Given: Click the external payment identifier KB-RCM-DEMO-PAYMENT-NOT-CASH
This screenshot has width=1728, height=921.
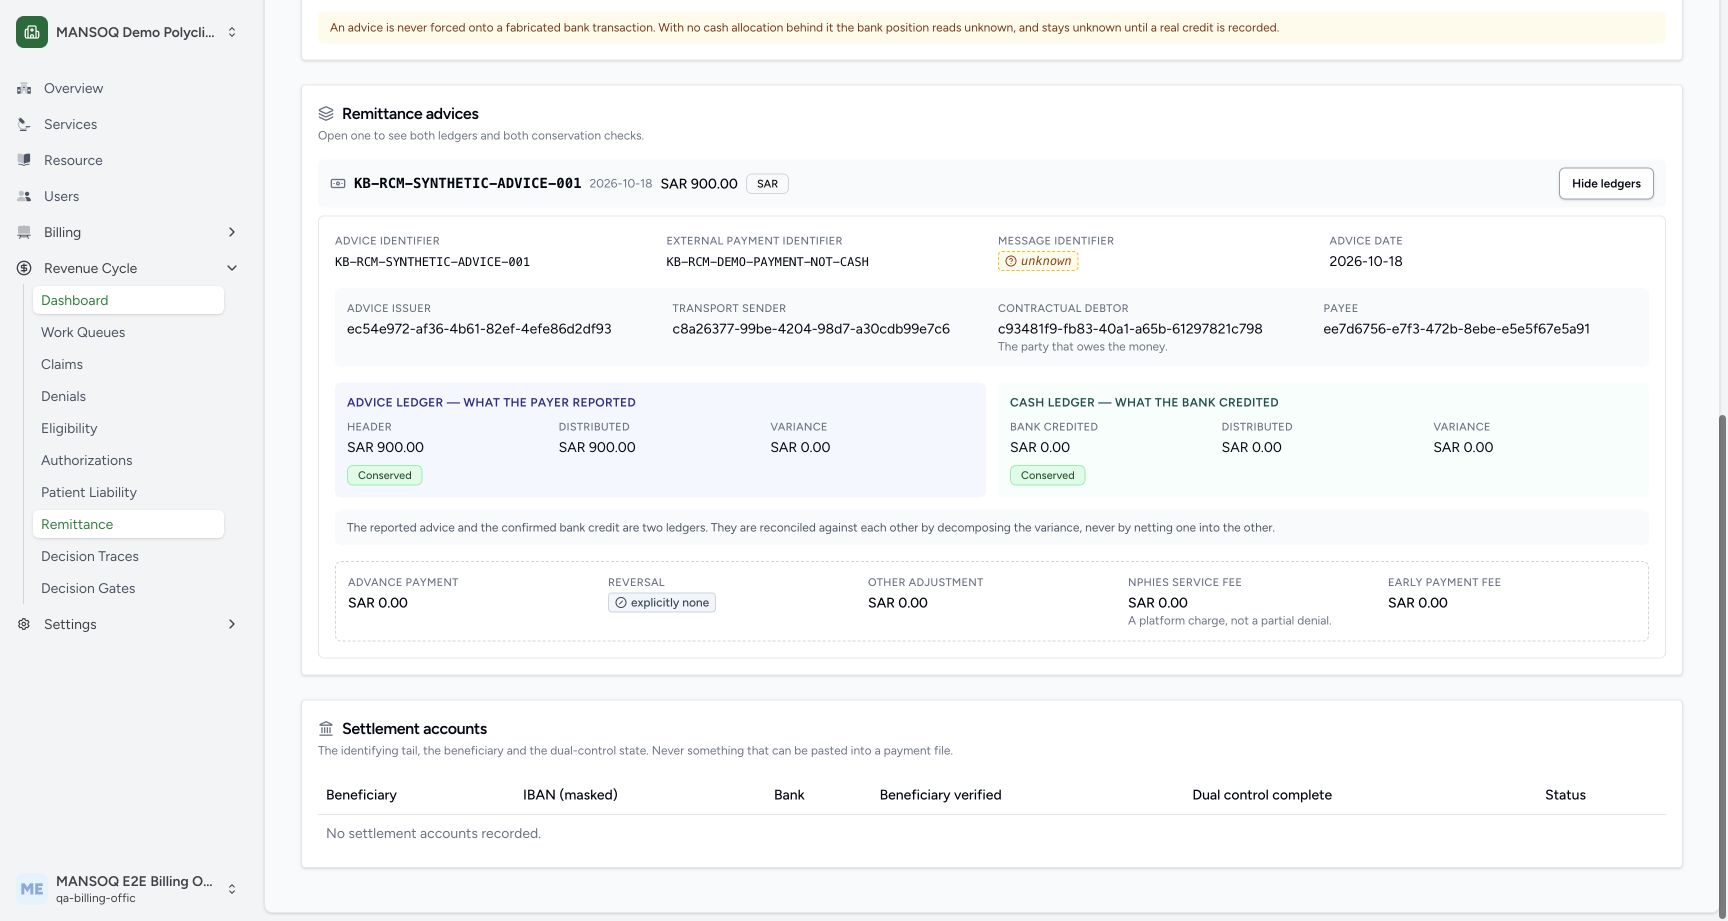Looking at the screenshot, I should click(x=767, y=262).
